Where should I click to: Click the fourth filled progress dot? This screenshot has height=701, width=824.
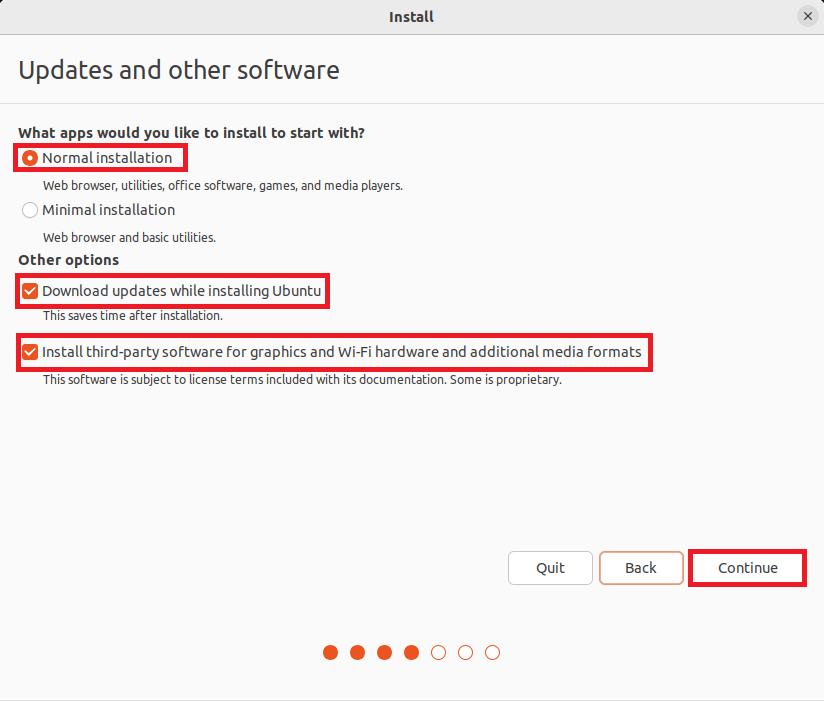point(411,653)
